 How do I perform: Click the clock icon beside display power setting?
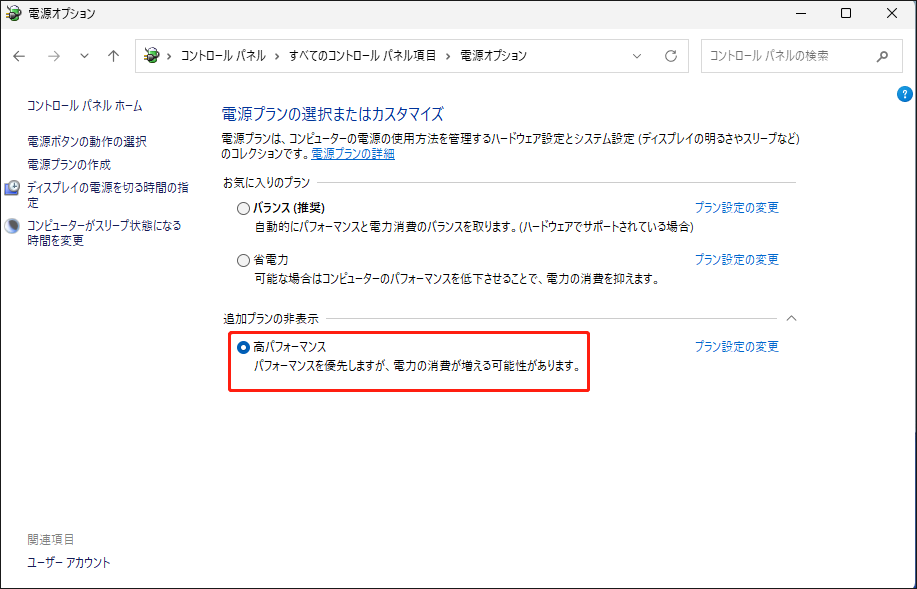pyautogui.click(x=10, y=186)
